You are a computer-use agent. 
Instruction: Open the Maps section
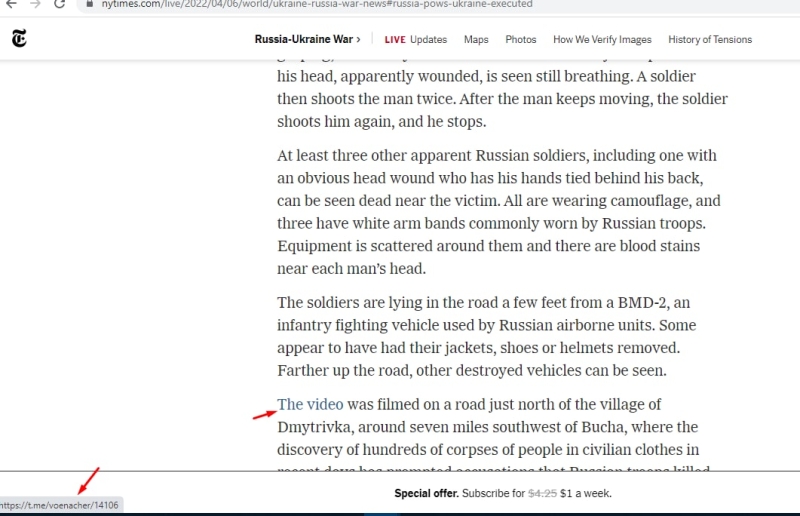click(x=476, y=40)
